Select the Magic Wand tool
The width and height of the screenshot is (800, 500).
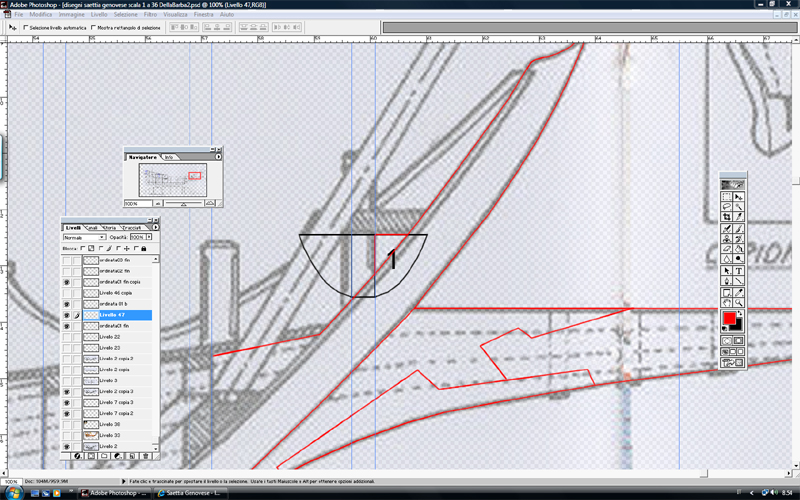pos(739,207)
